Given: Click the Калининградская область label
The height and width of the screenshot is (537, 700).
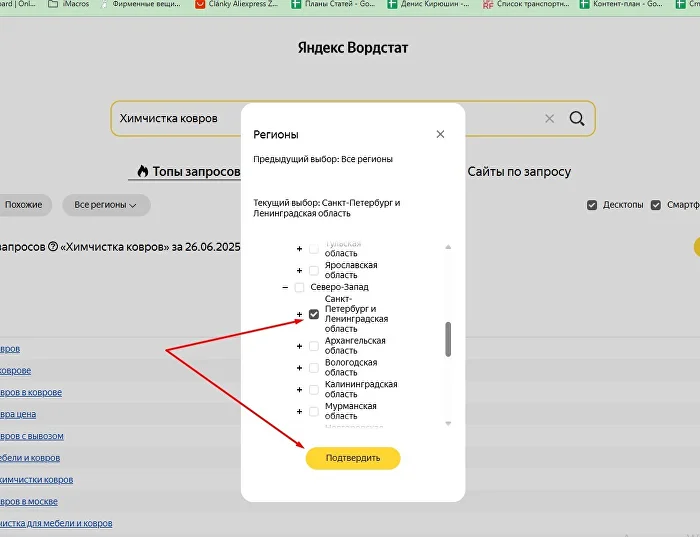Looking at the screenshot, I should click(361, 389).
